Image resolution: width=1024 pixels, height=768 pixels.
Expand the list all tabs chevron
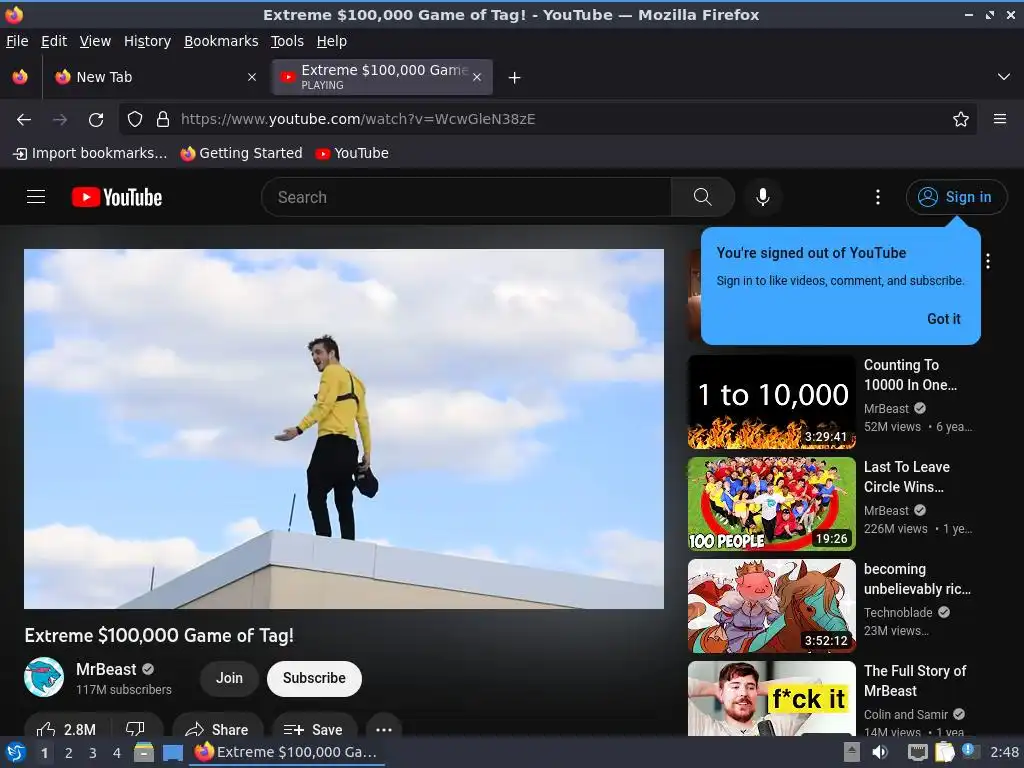1004,77
